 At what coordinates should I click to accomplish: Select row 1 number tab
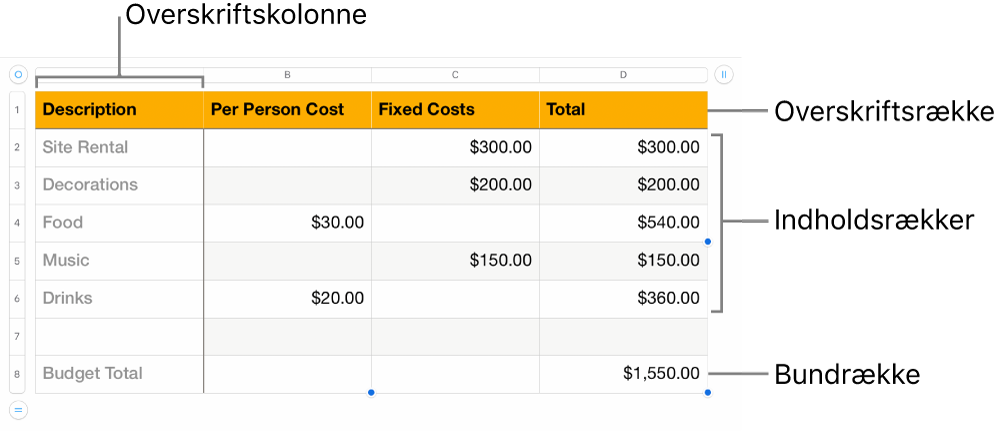pos(18,110)
